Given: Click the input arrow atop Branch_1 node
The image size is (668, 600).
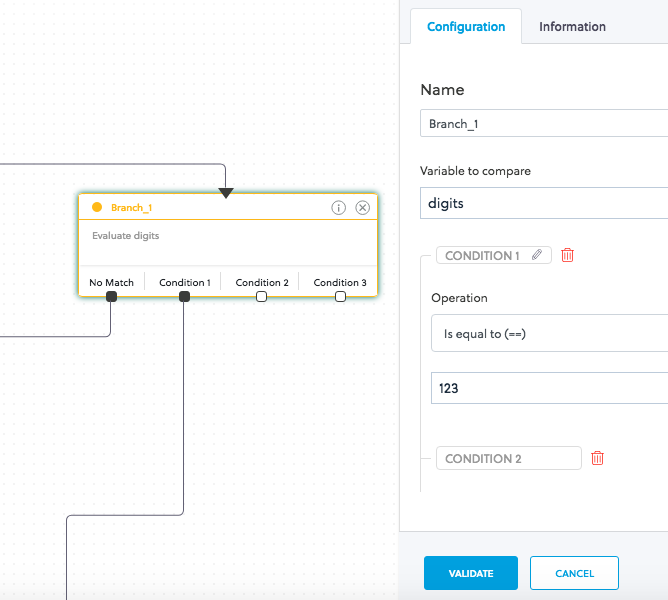Looking at the screenshot, I should [x=226, y=192].
